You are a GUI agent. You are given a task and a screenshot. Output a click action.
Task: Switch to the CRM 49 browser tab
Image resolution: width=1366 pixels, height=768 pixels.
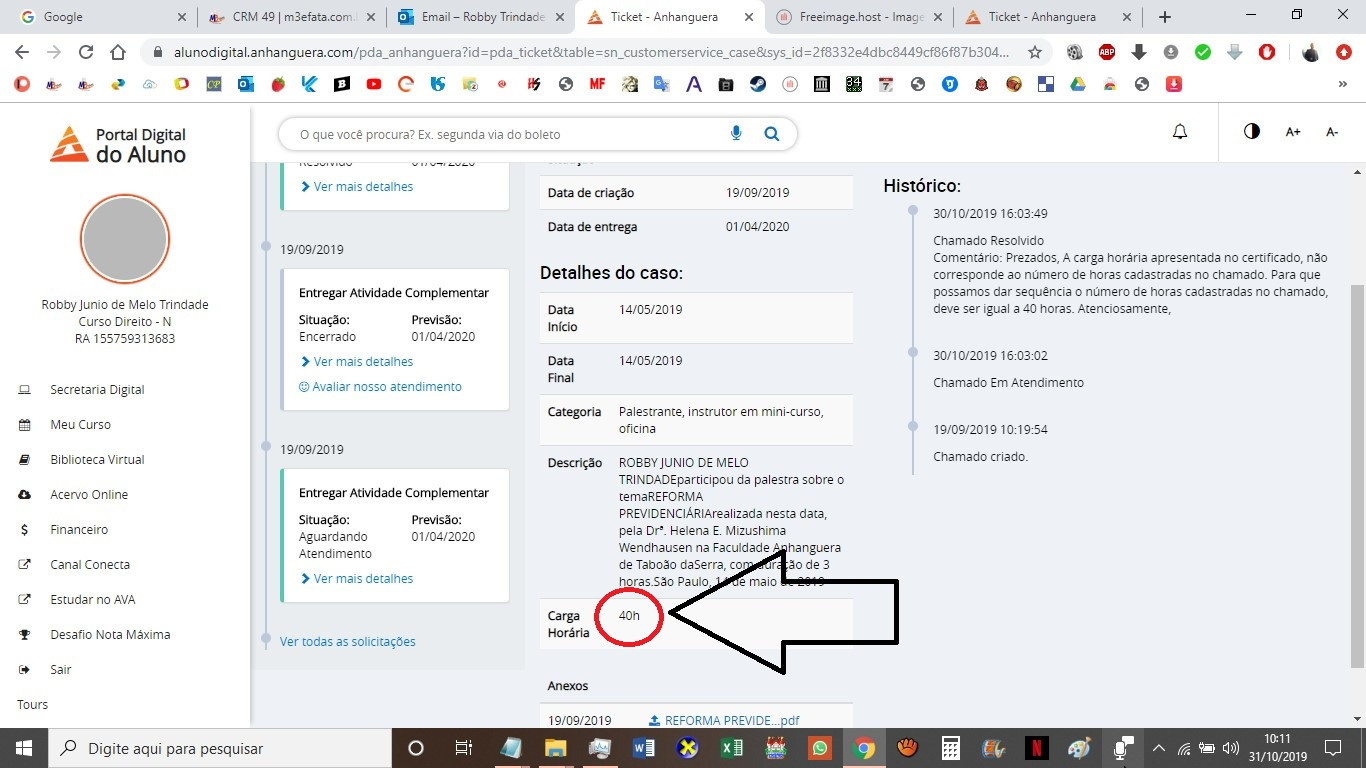[x=290, y=17]
